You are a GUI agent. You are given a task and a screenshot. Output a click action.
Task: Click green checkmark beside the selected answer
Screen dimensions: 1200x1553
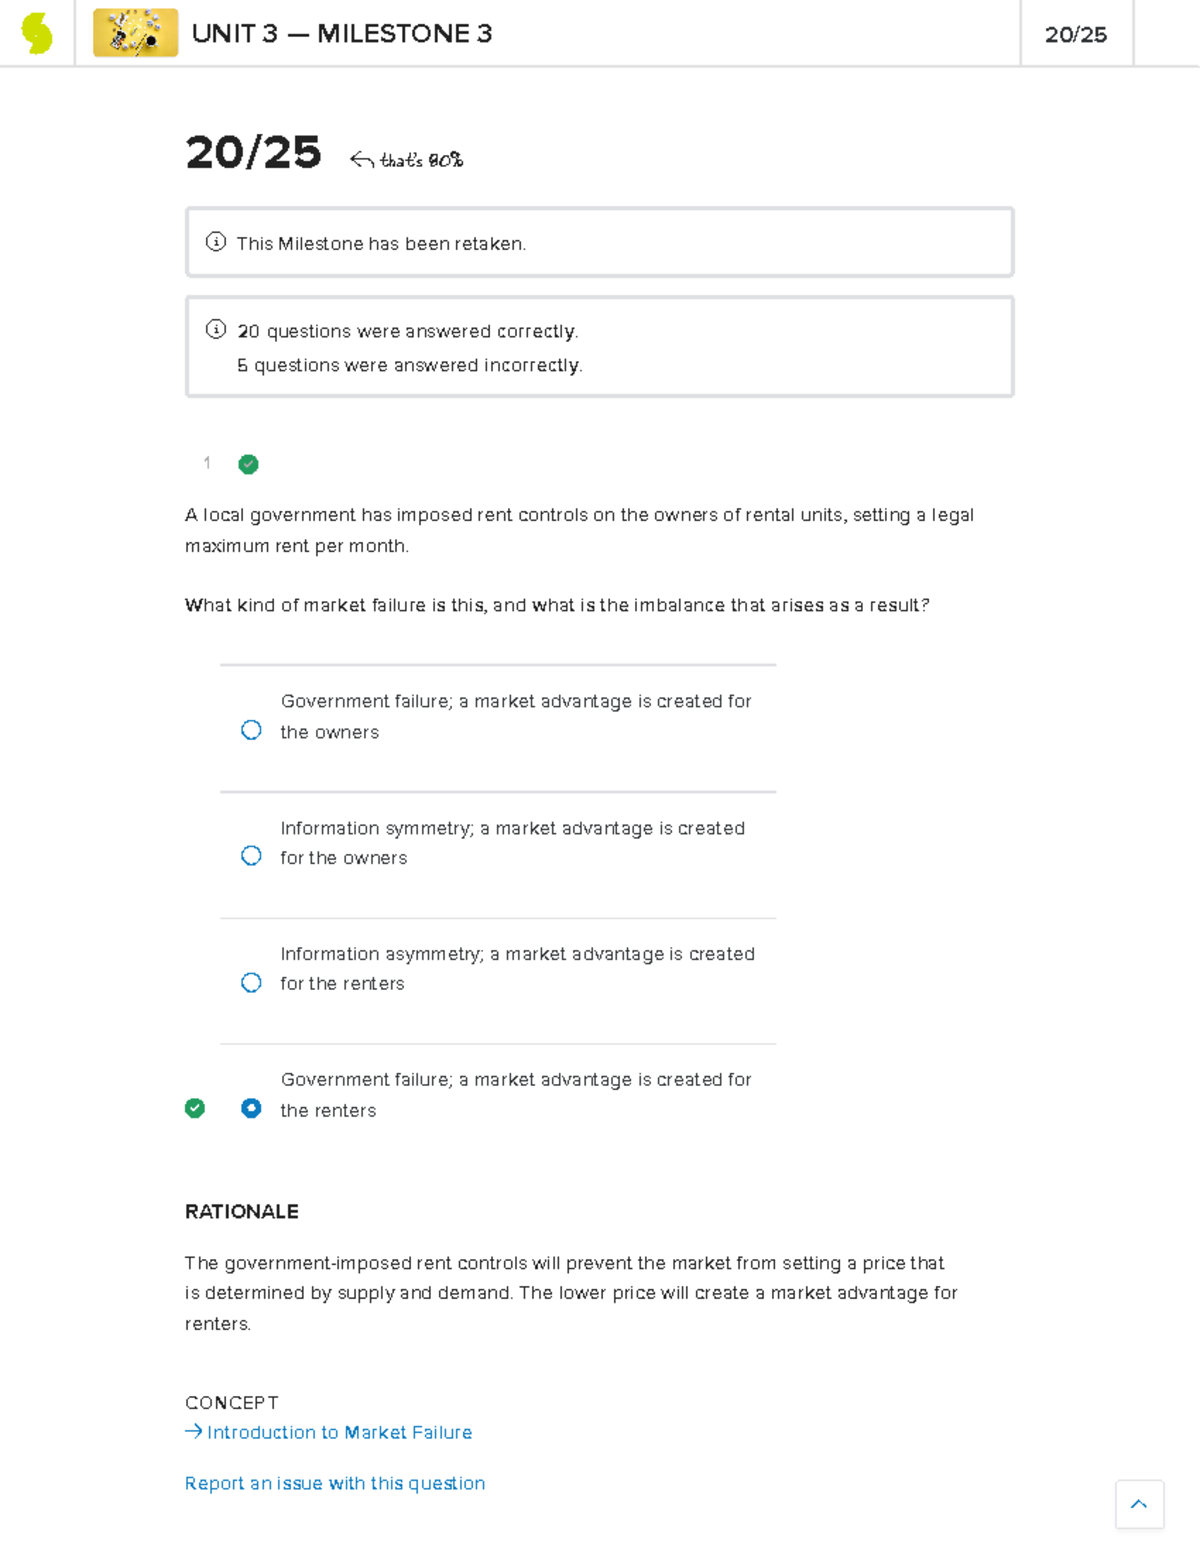coord(195,1108)
